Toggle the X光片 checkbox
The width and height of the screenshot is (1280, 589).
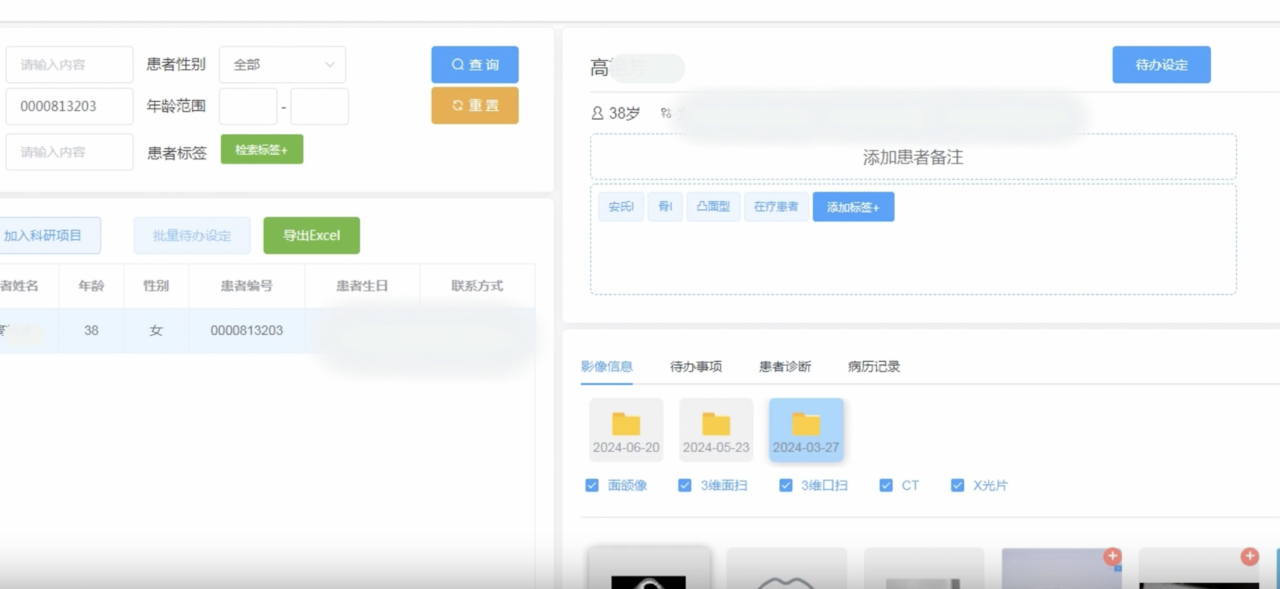click(x=958, y=486)
